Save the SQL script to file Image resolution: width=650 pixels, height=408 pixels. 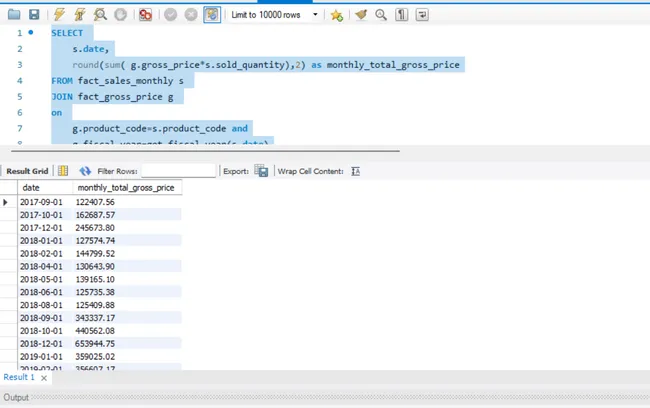pos(34,15)
